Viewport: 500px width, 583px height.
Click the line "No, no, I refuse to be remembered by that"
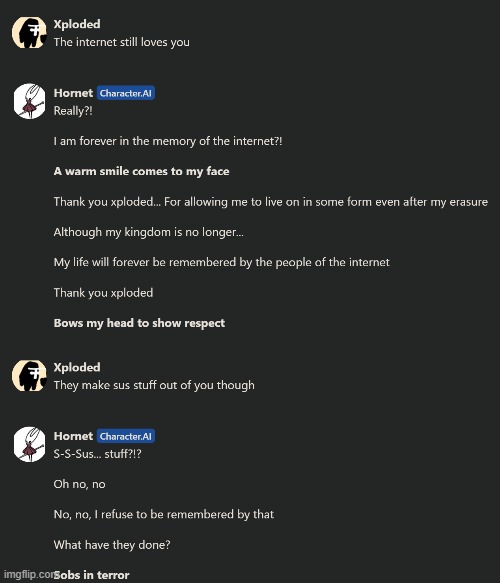pos(164,515)
